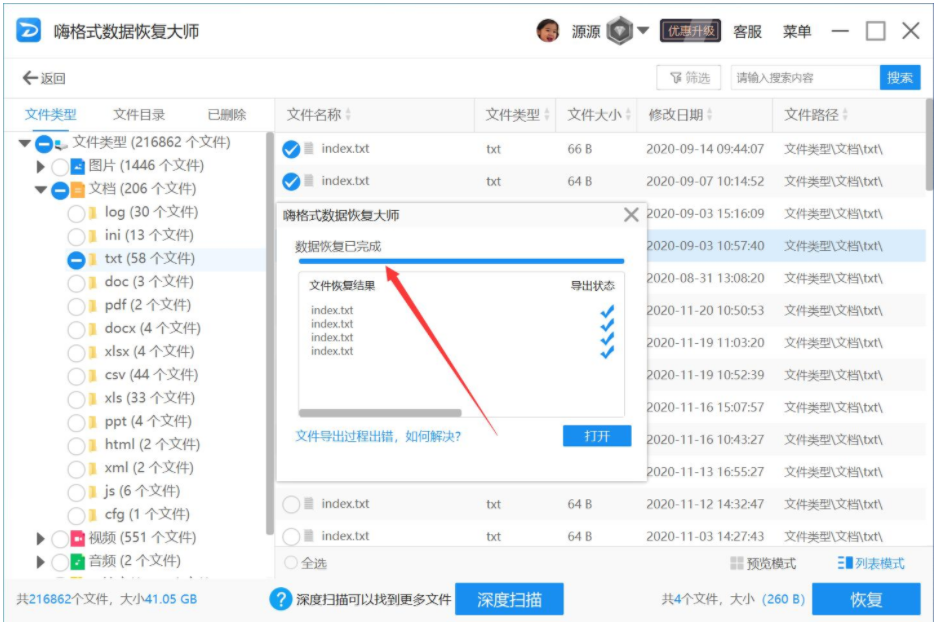This screenshot has height=636, width=938.
Task: Click the deep scan help question icon
Action: [281, 600]
